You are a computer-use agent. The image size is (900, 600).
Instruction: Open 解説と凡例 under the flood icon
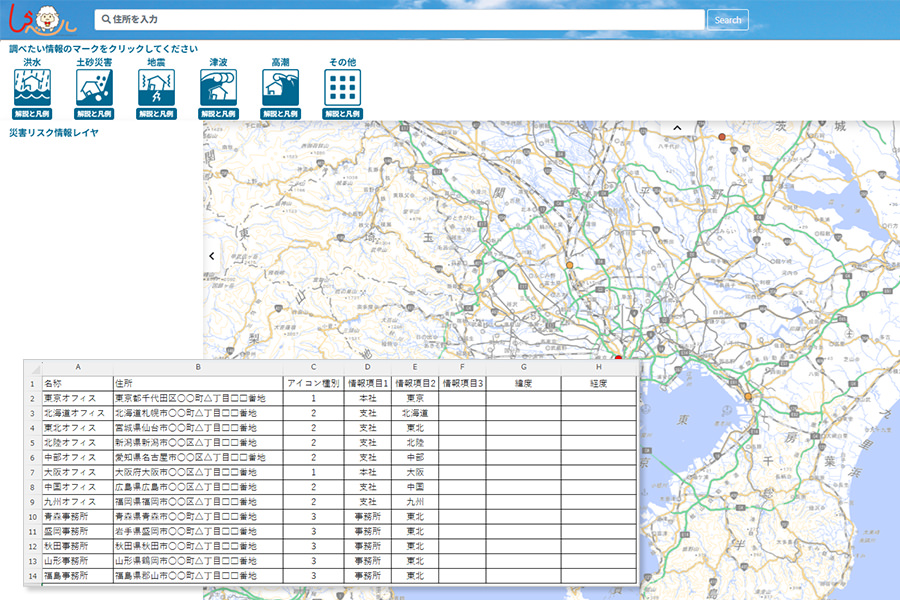click(32, 114)
